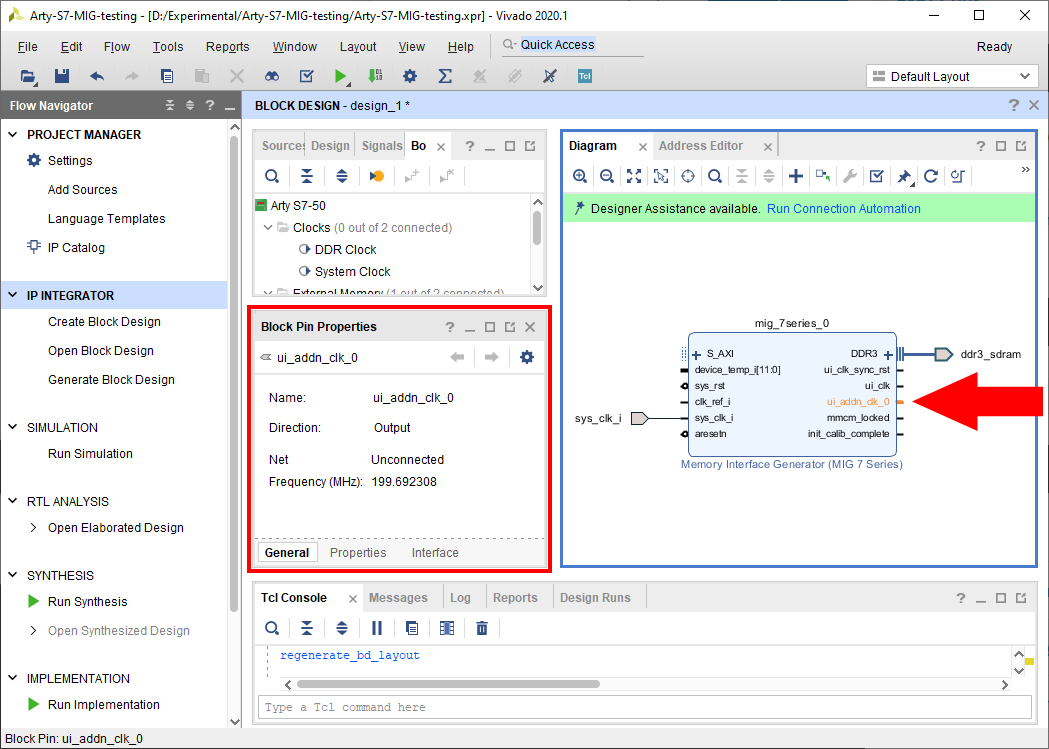This screenshot has height=749, width=1049.
Task: Click the Sigma reports icon
Action: coord(445,76)
